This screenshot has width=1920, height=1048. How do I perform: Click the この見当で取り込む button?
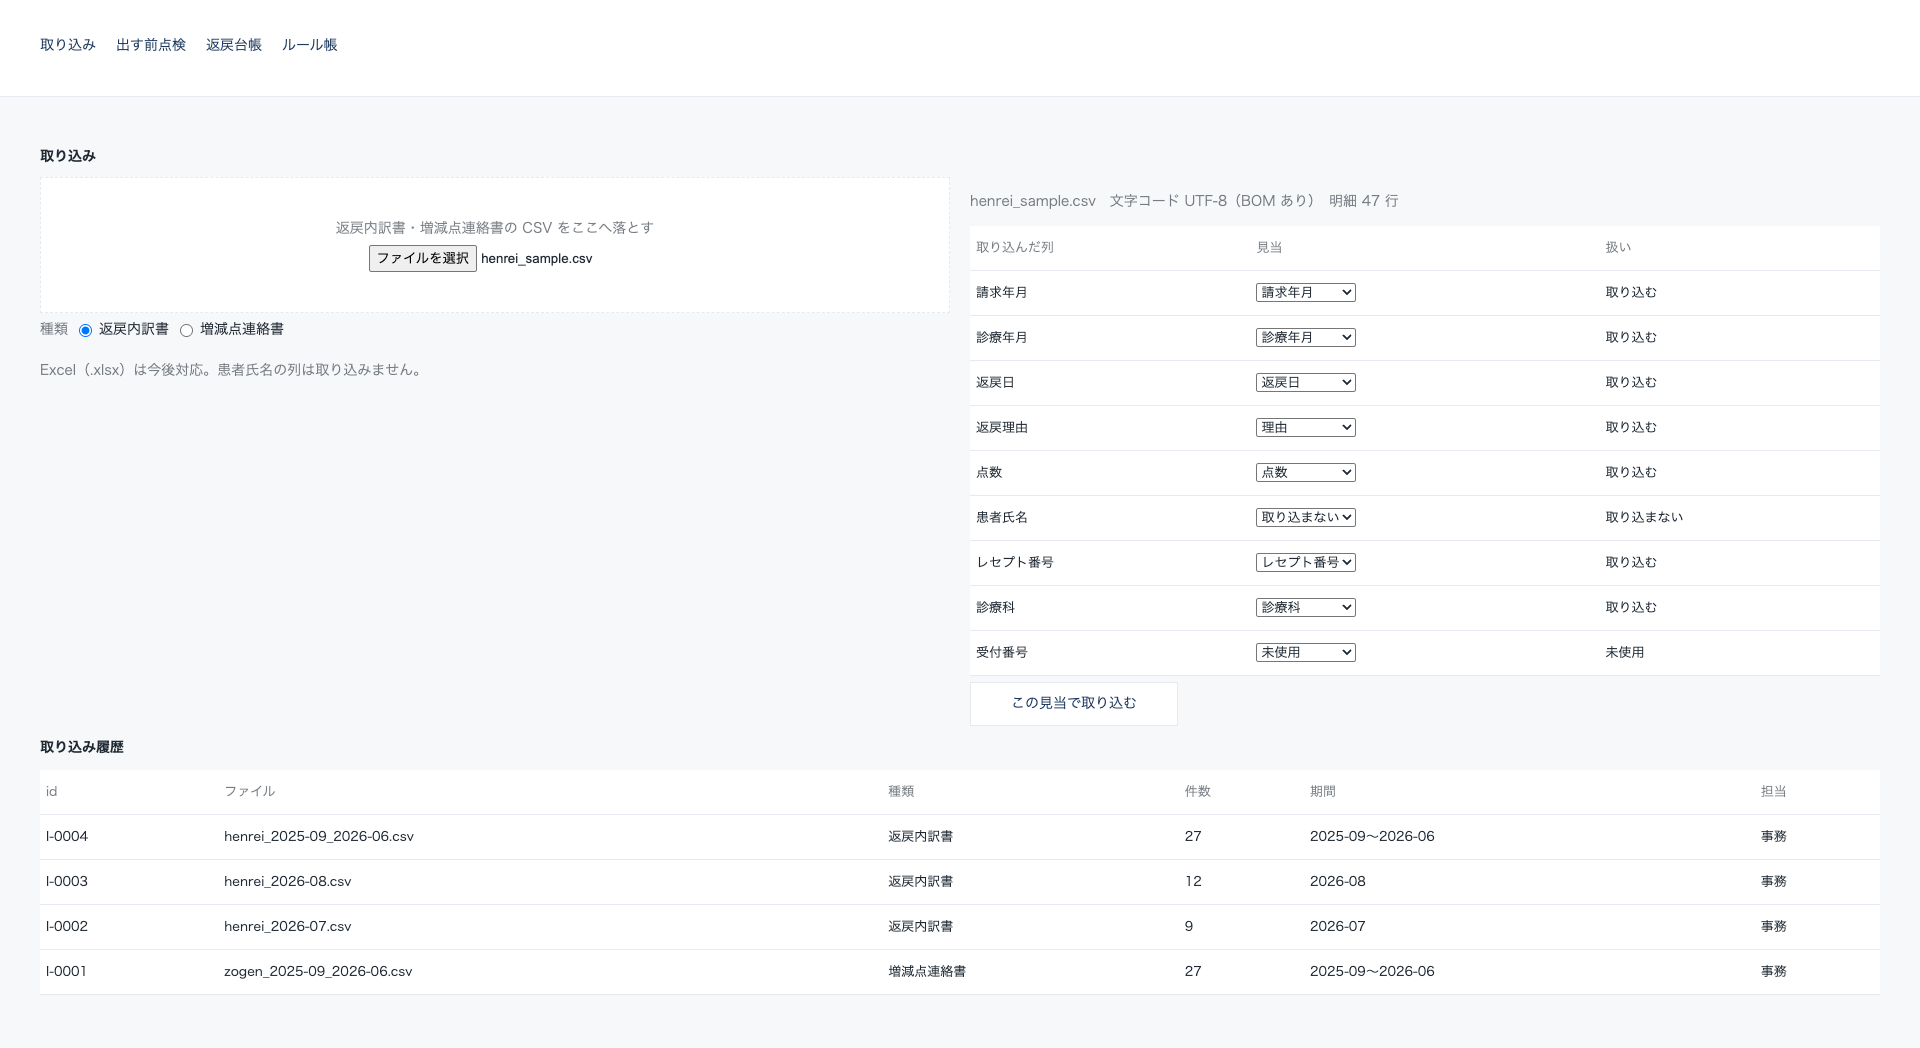1074,703
